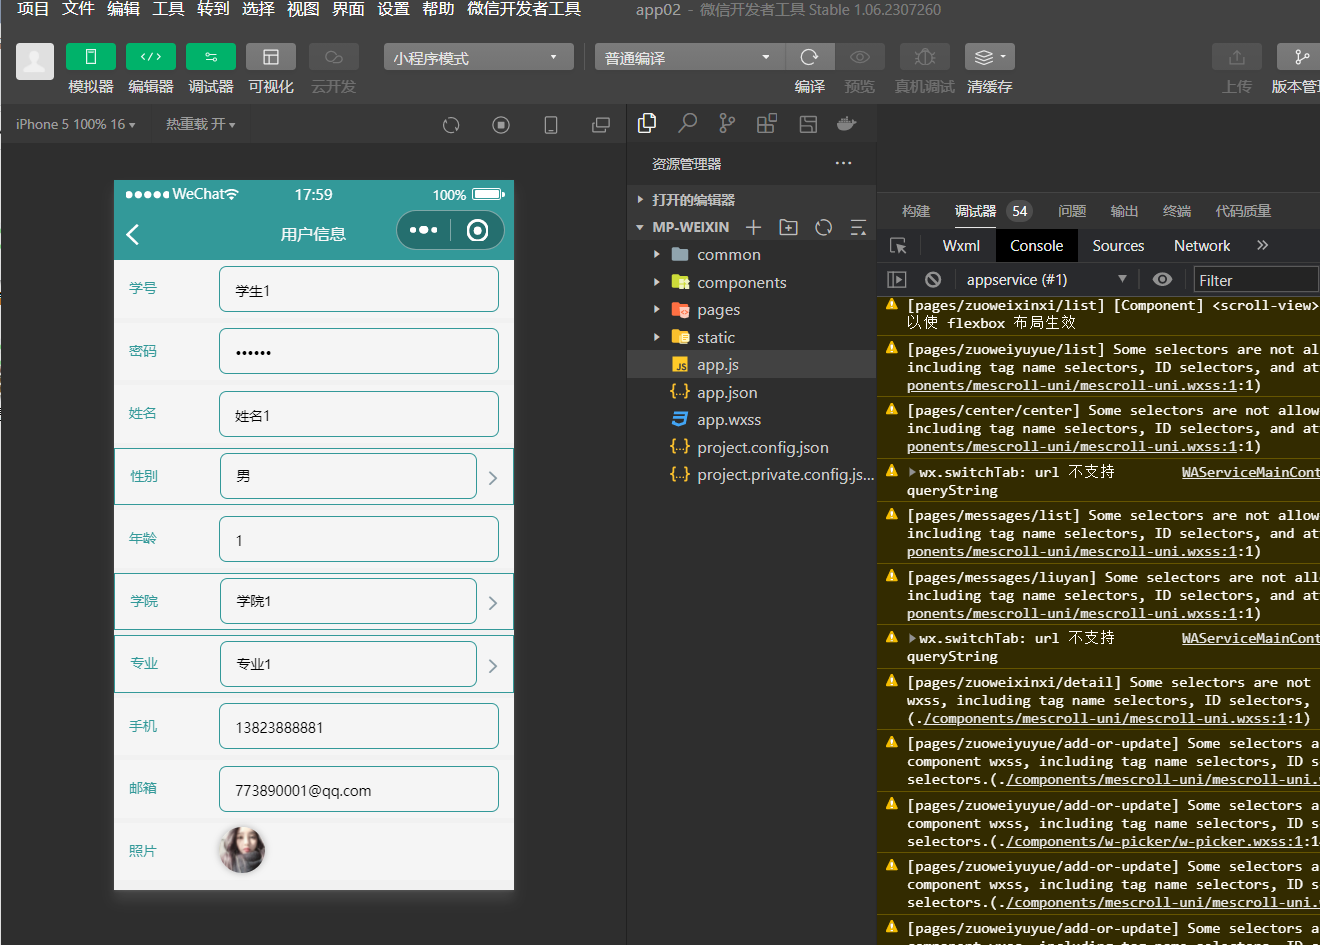Click the 手机 phone number input field

(x=359, y=727)
